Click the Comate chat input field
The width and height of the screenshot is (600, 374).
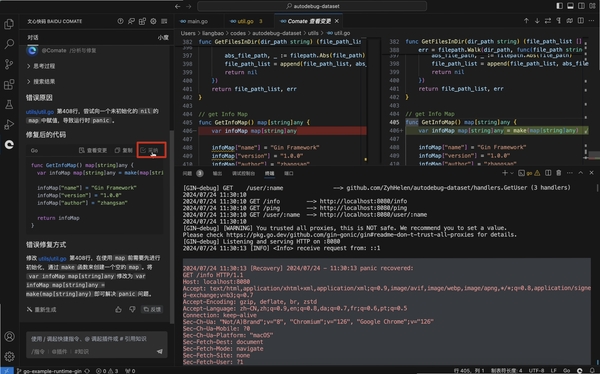coord(96,339)
